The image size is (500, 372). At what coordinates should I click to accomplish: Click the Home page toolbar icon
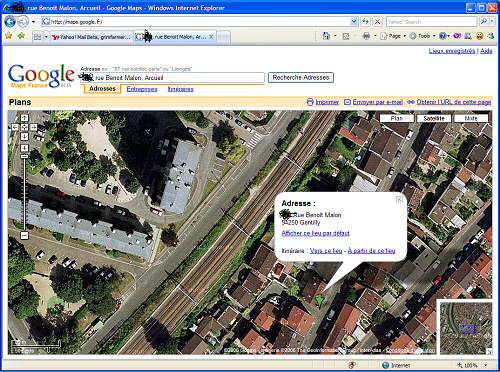[x=326, y=36]
